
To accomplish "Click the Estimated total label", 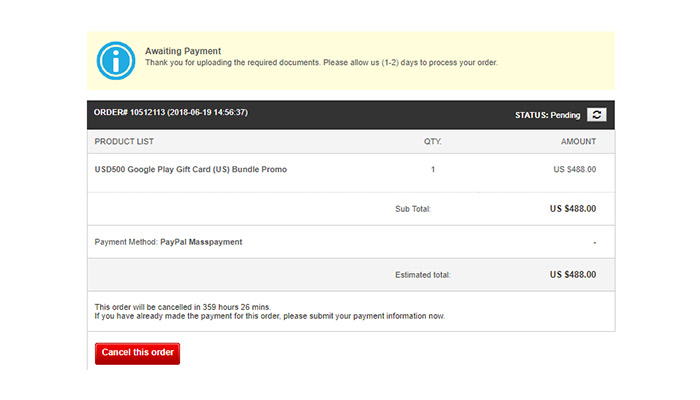I will click(x=423, y=275).
